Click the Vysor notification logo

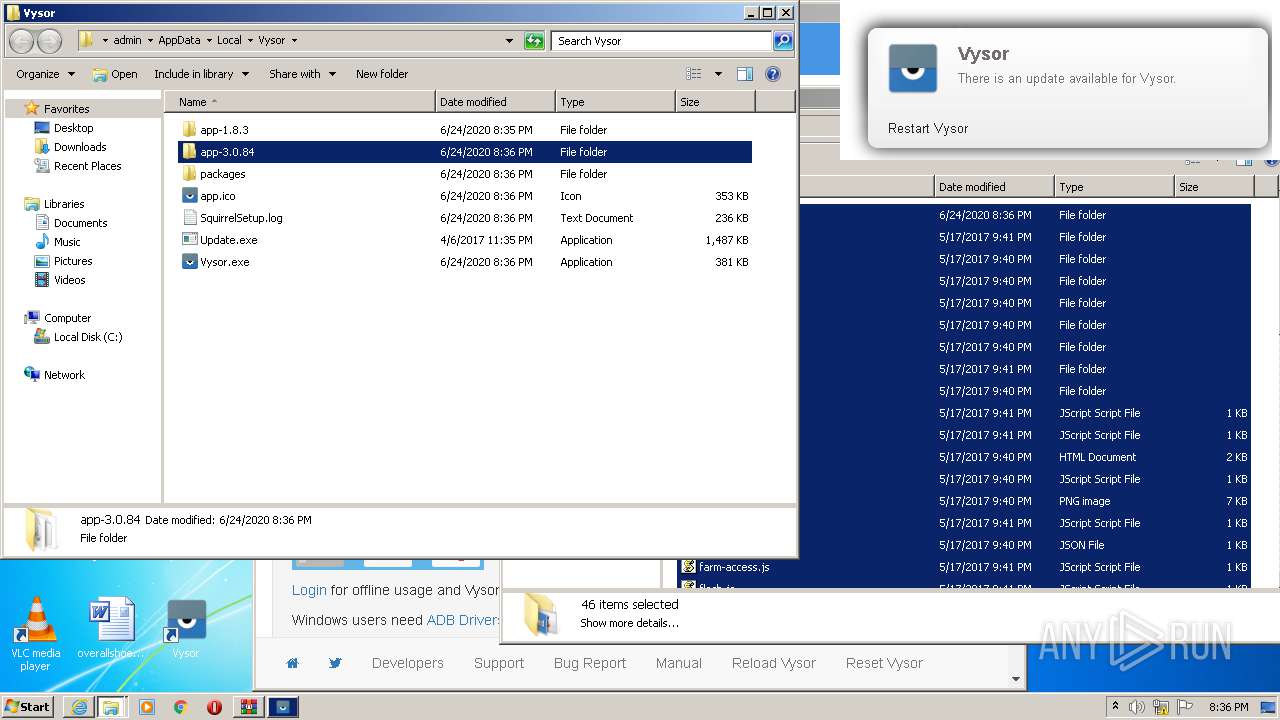(913, 68)
